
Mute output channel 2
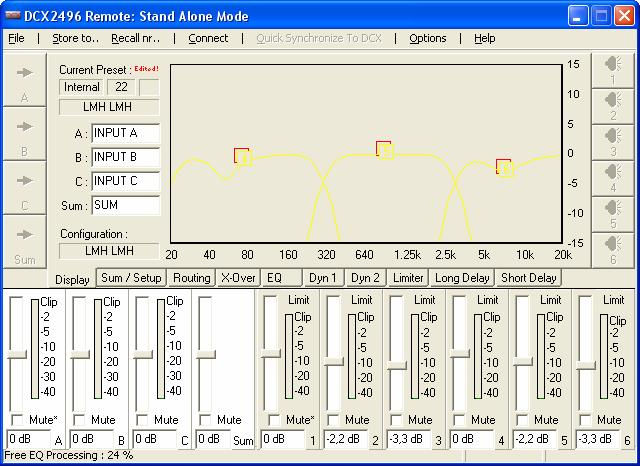click(x=333, y=419)
